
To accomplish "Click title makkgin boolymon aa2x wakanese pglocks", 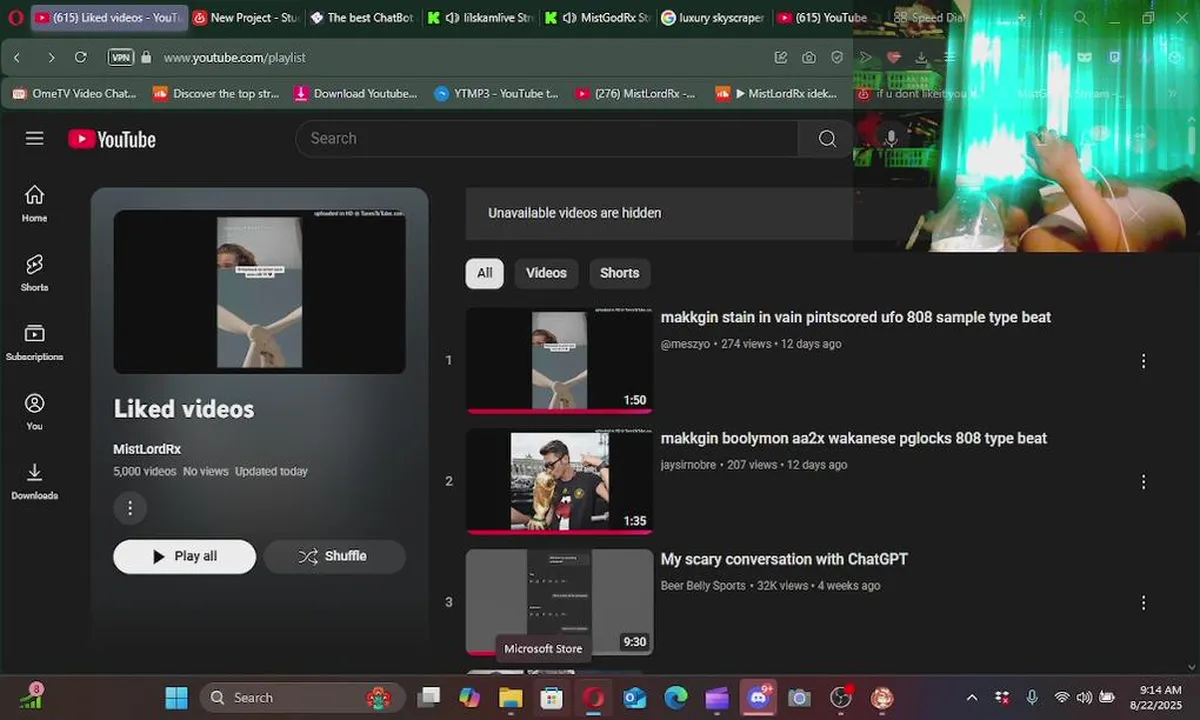I will click(854, 439).
